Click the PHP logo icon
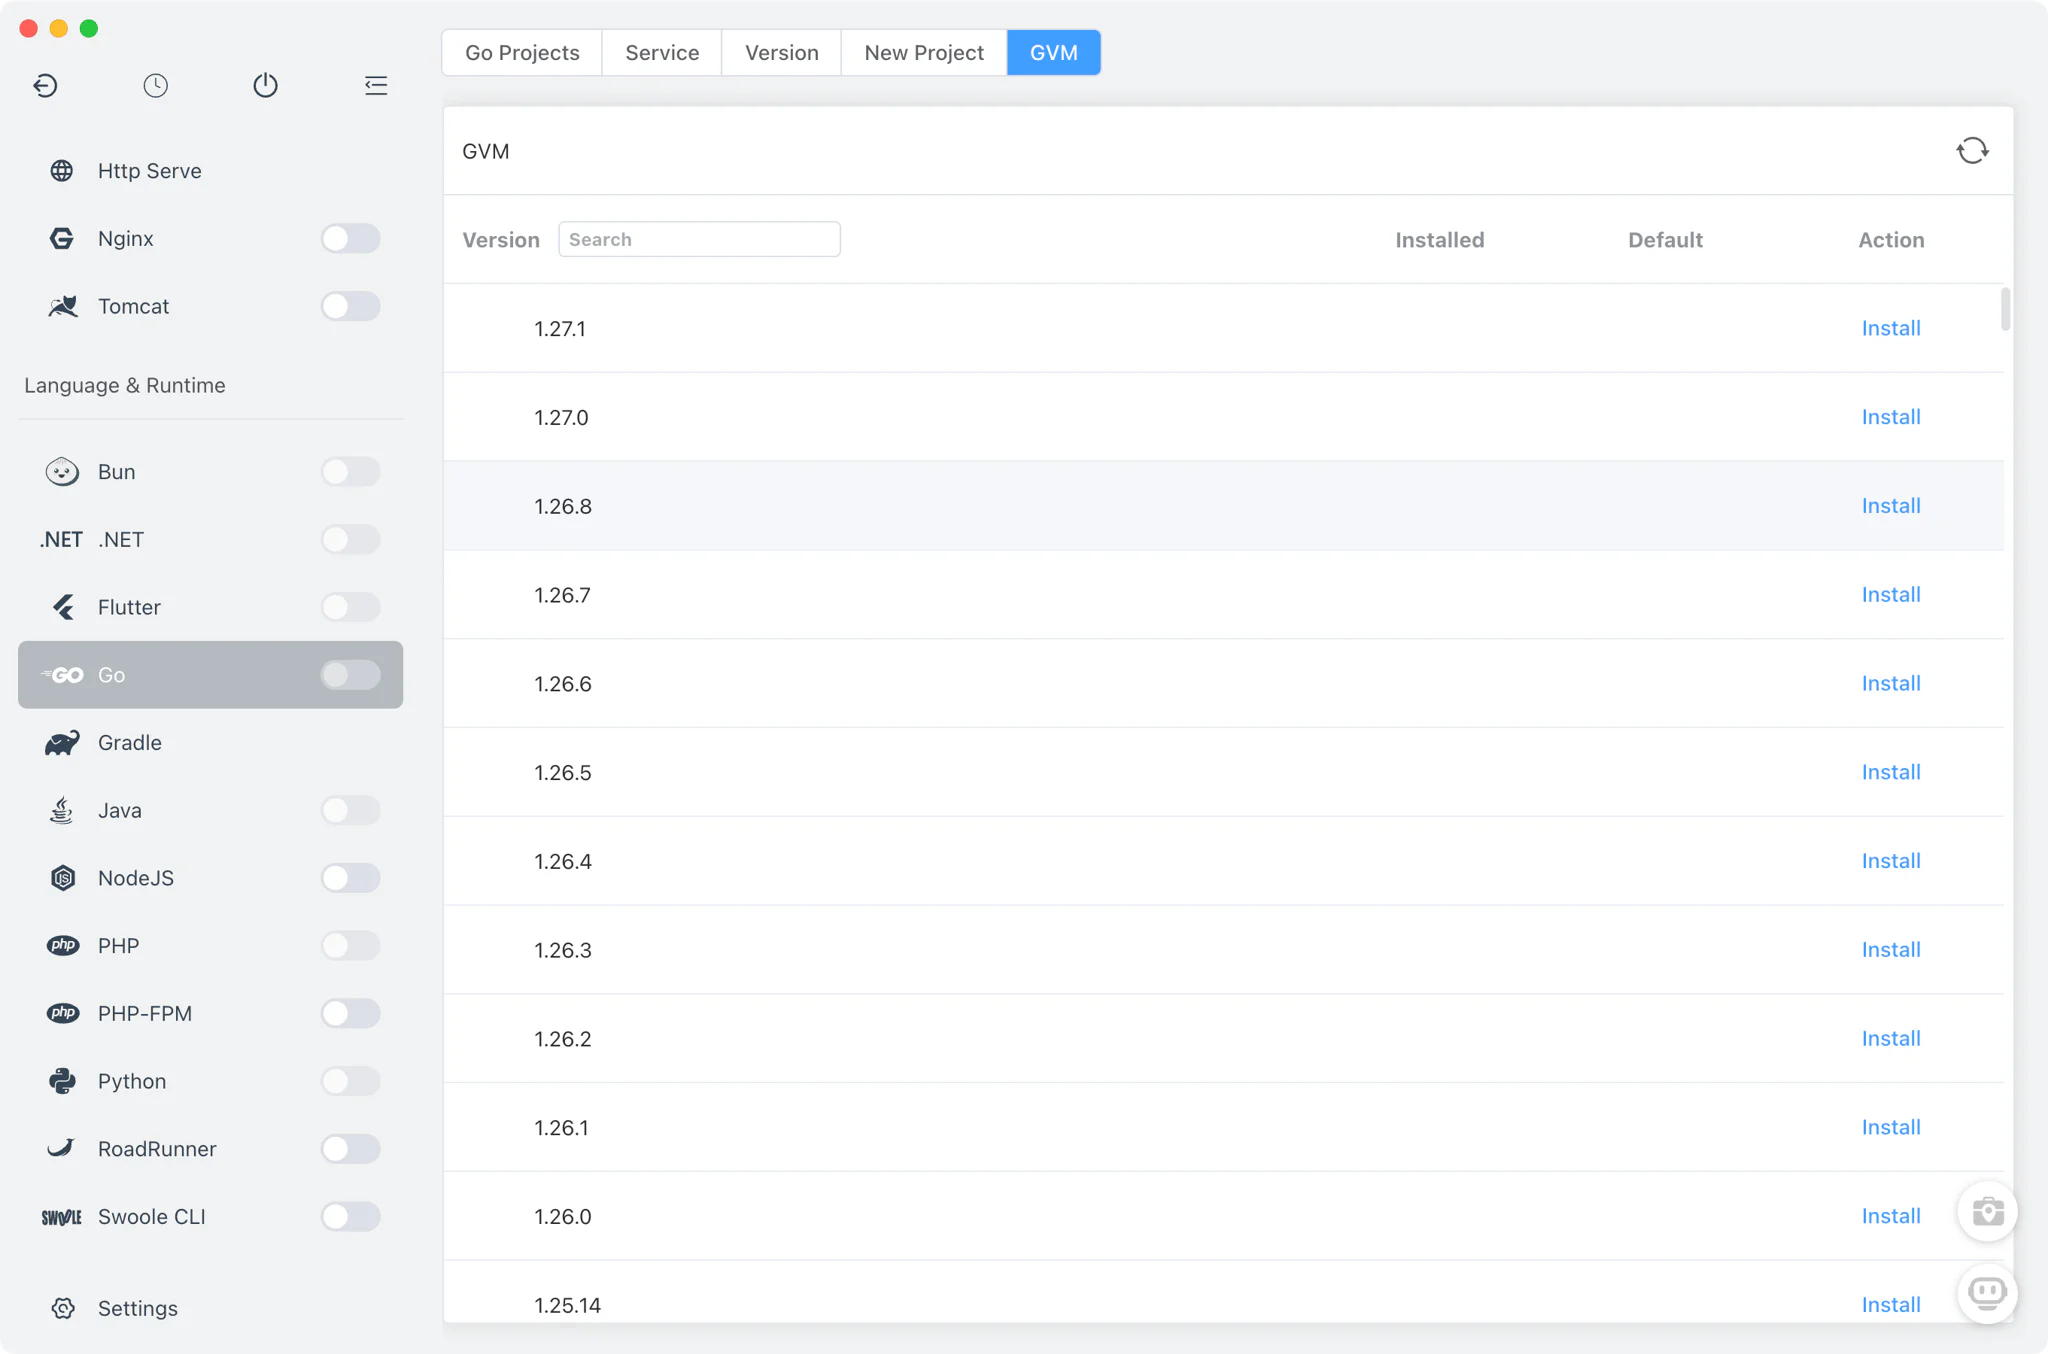This screenshot has height=1354, width=2048. pyautogui.click(x=62, y=946)
